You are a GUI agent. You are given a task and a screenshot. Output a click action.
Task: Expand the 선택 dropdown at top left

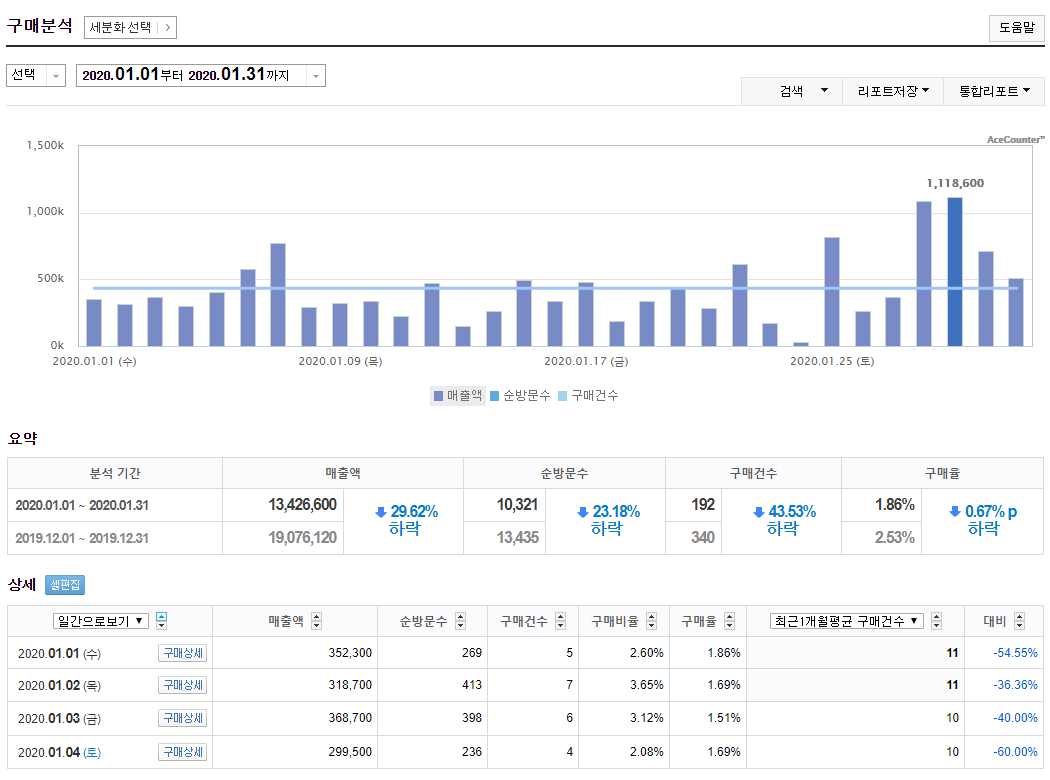pos(36,75)
